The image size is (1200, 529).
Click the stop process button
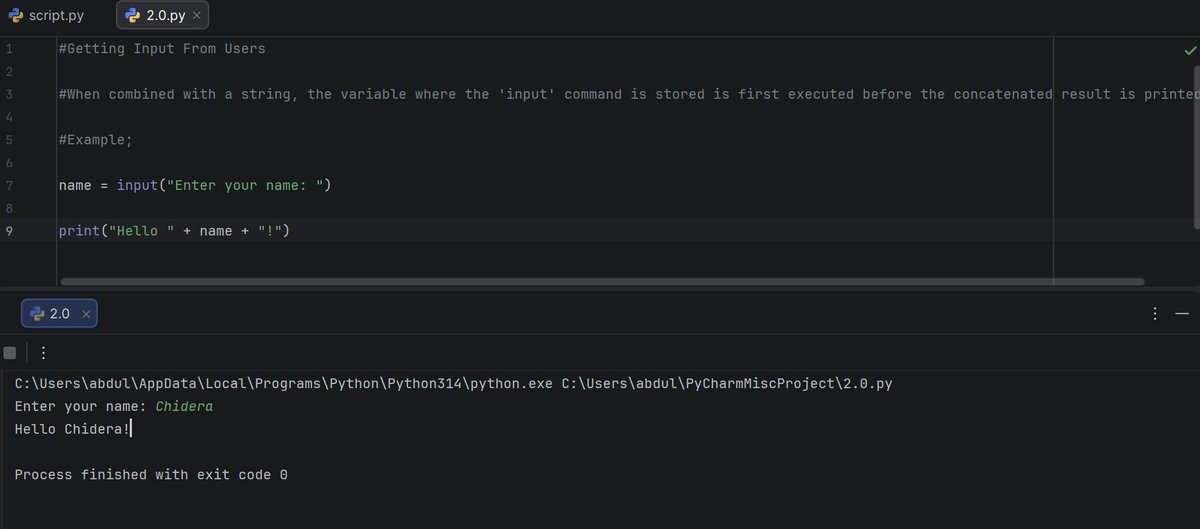point(10,352)
